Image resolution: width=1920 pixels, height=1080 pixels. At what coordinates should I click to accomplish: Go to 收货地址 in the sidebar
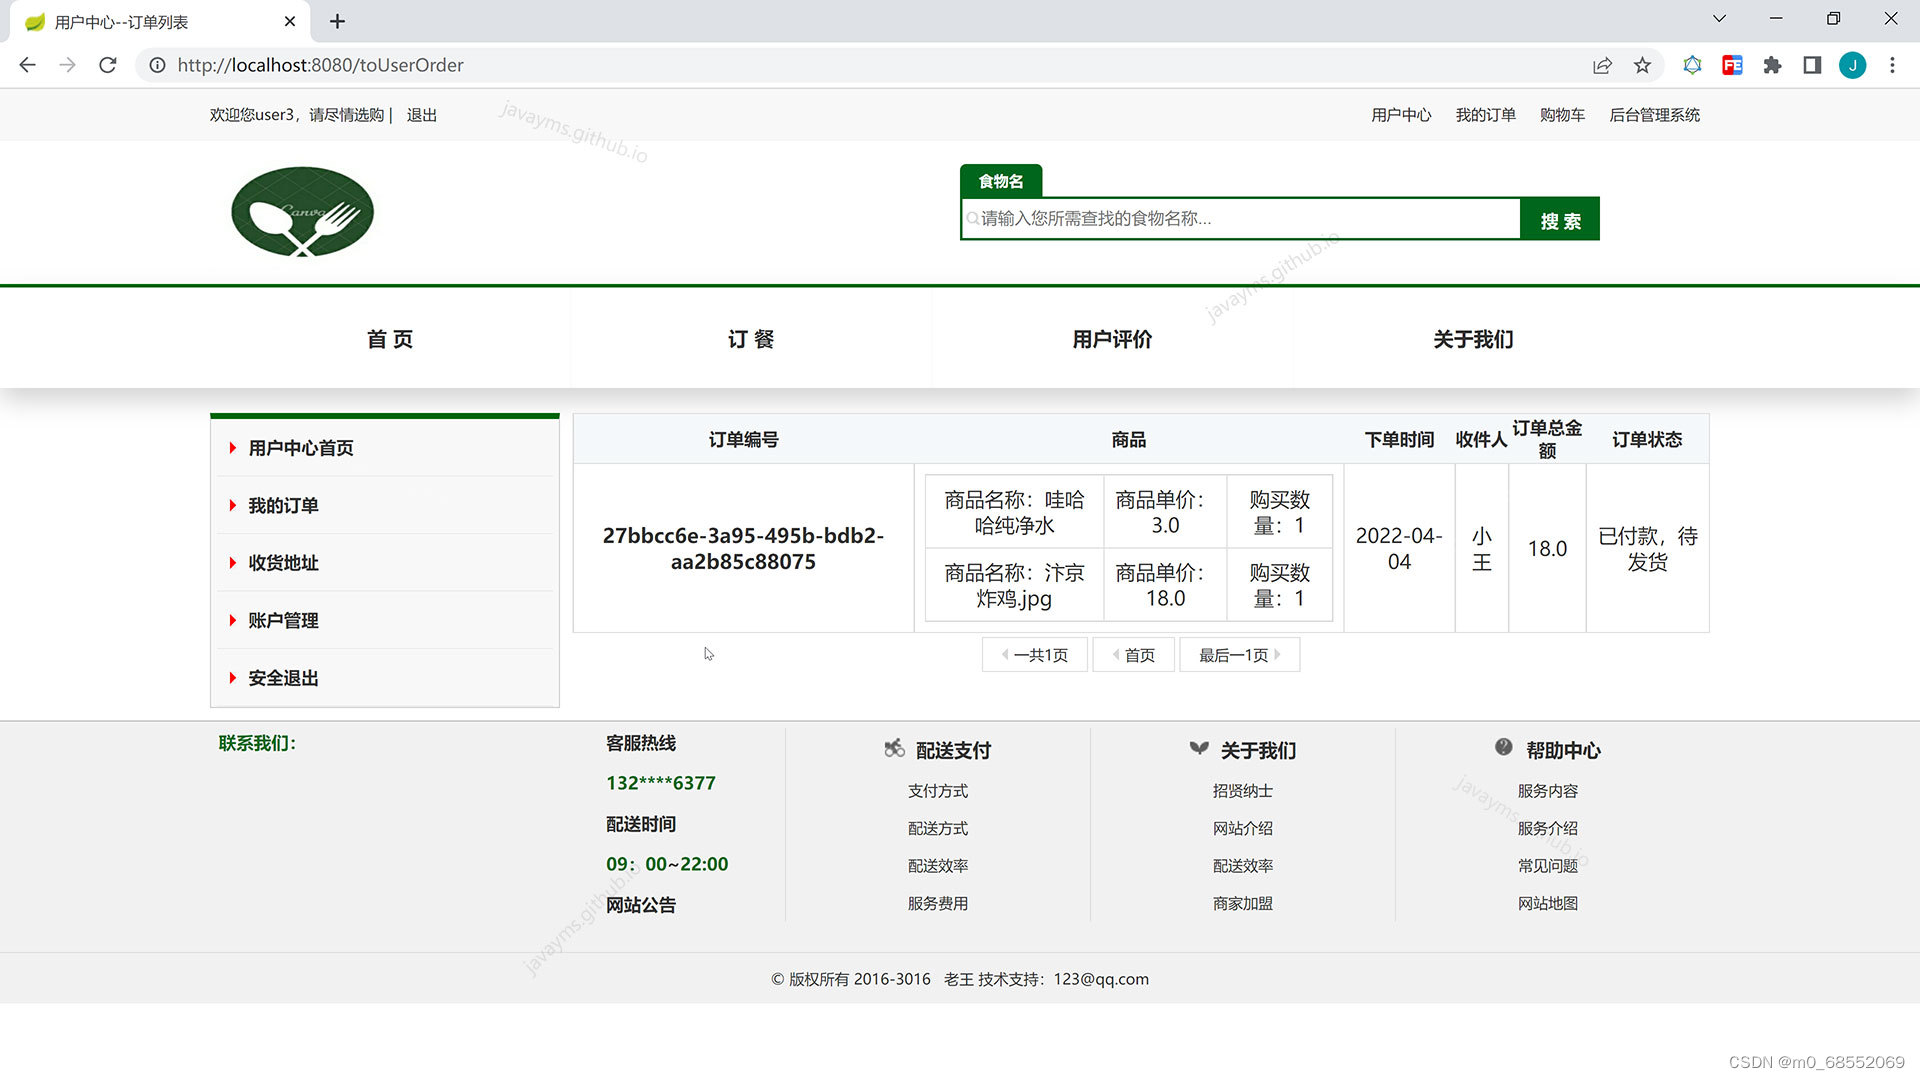click(283, 563)
